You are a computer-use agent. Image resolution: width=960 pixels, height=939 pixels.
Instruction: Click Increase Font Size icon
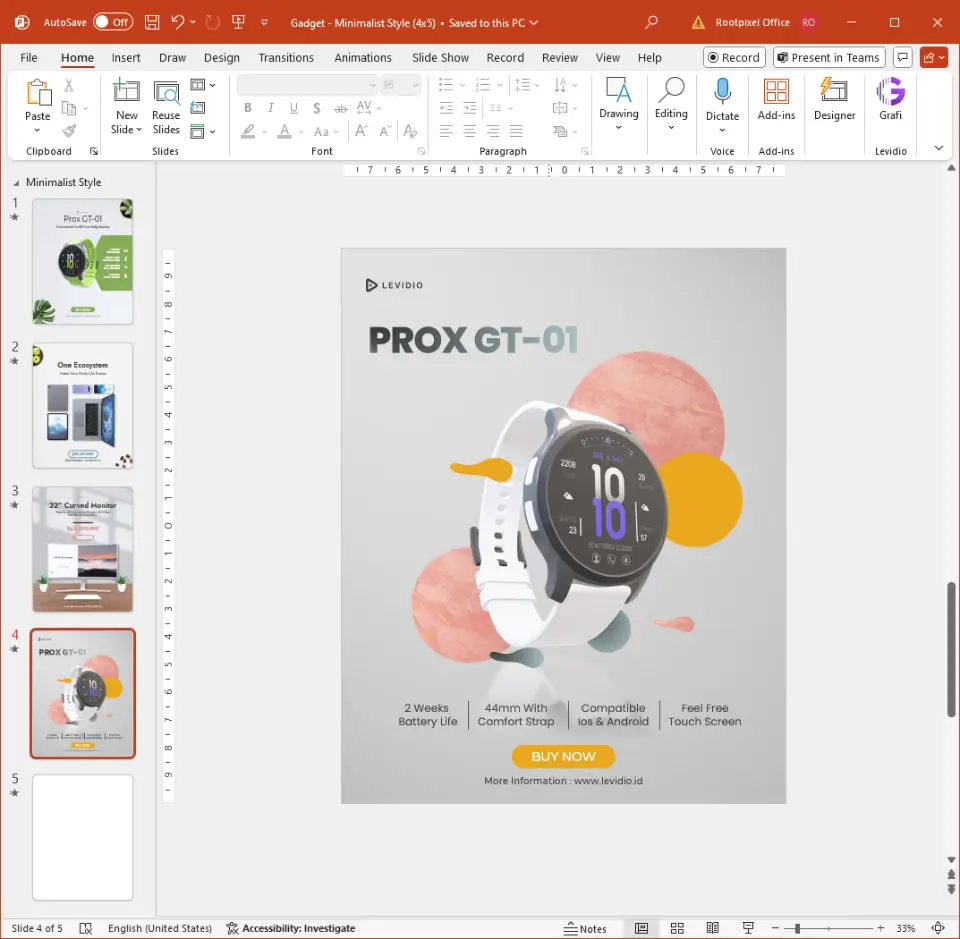[361, 131]
